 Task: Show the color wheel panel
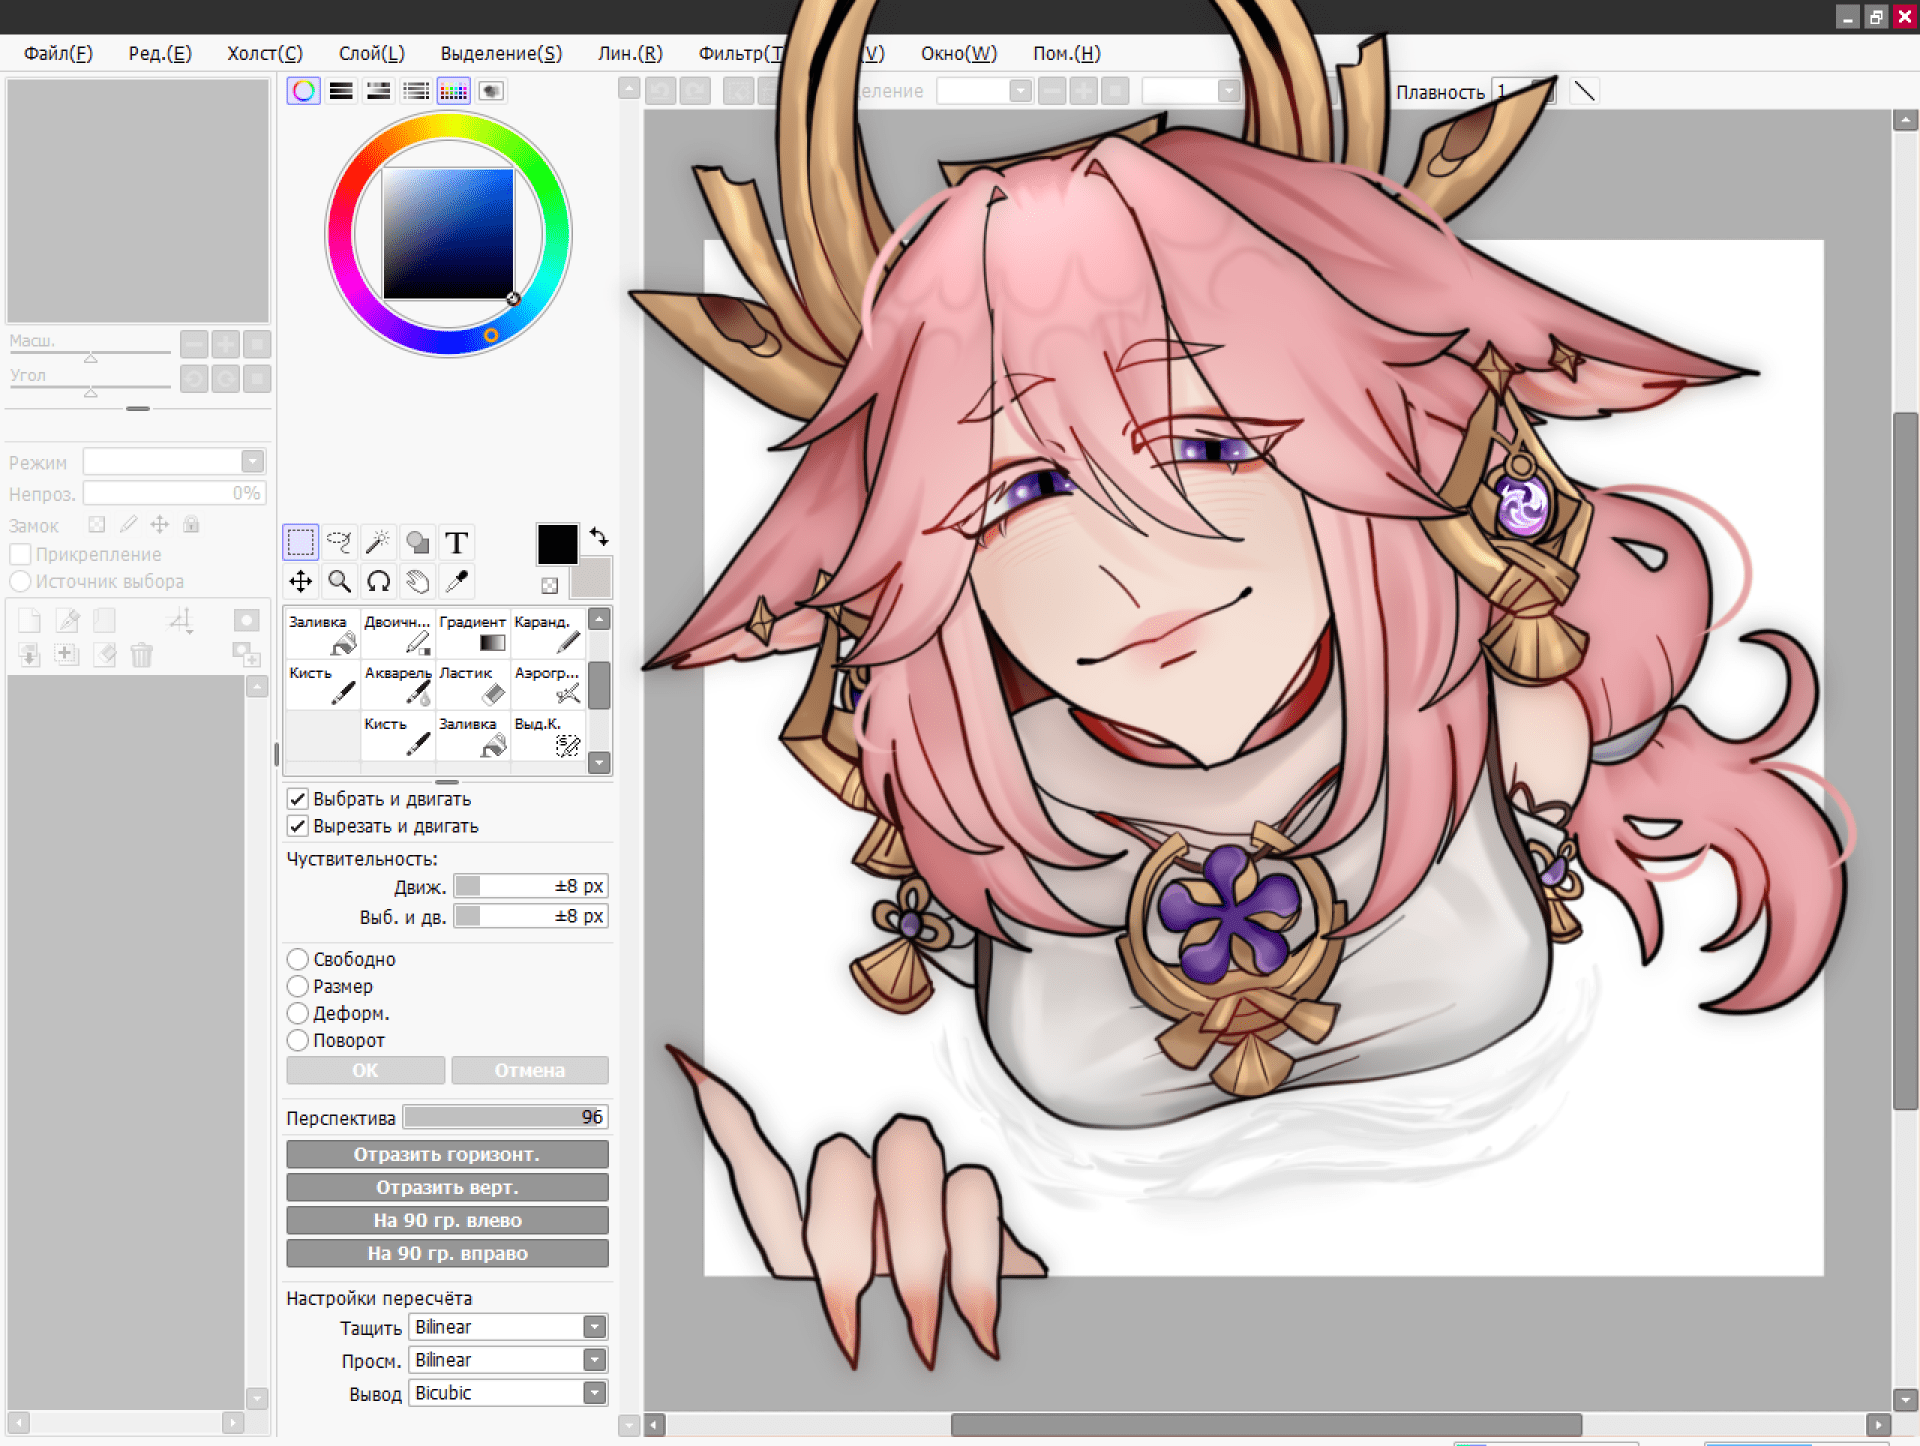tap(303, 91)
